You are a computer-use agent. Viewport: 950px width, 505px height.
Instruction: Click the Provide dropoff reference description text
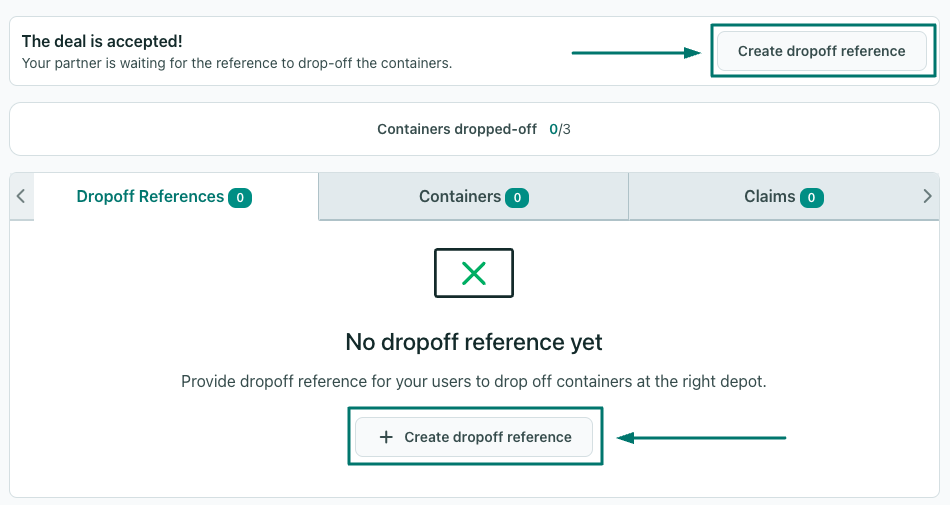click(474, 381)
